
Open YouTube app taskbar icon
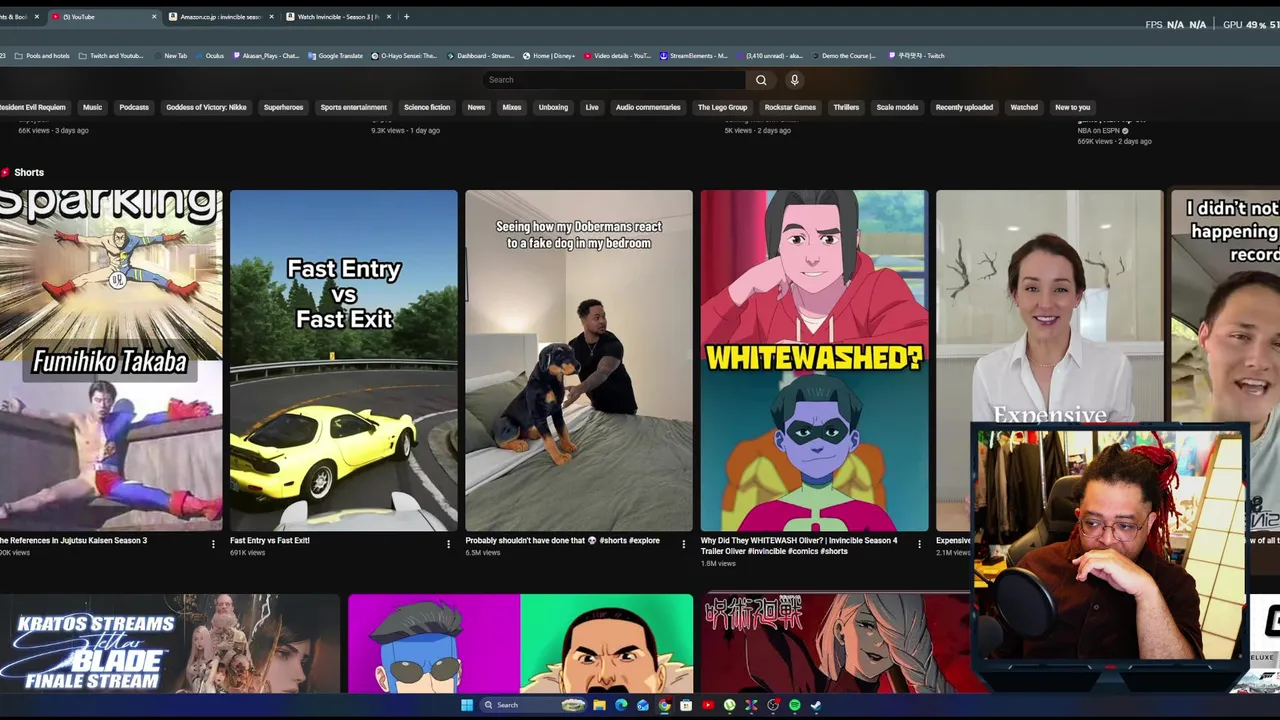click(708, 705)
